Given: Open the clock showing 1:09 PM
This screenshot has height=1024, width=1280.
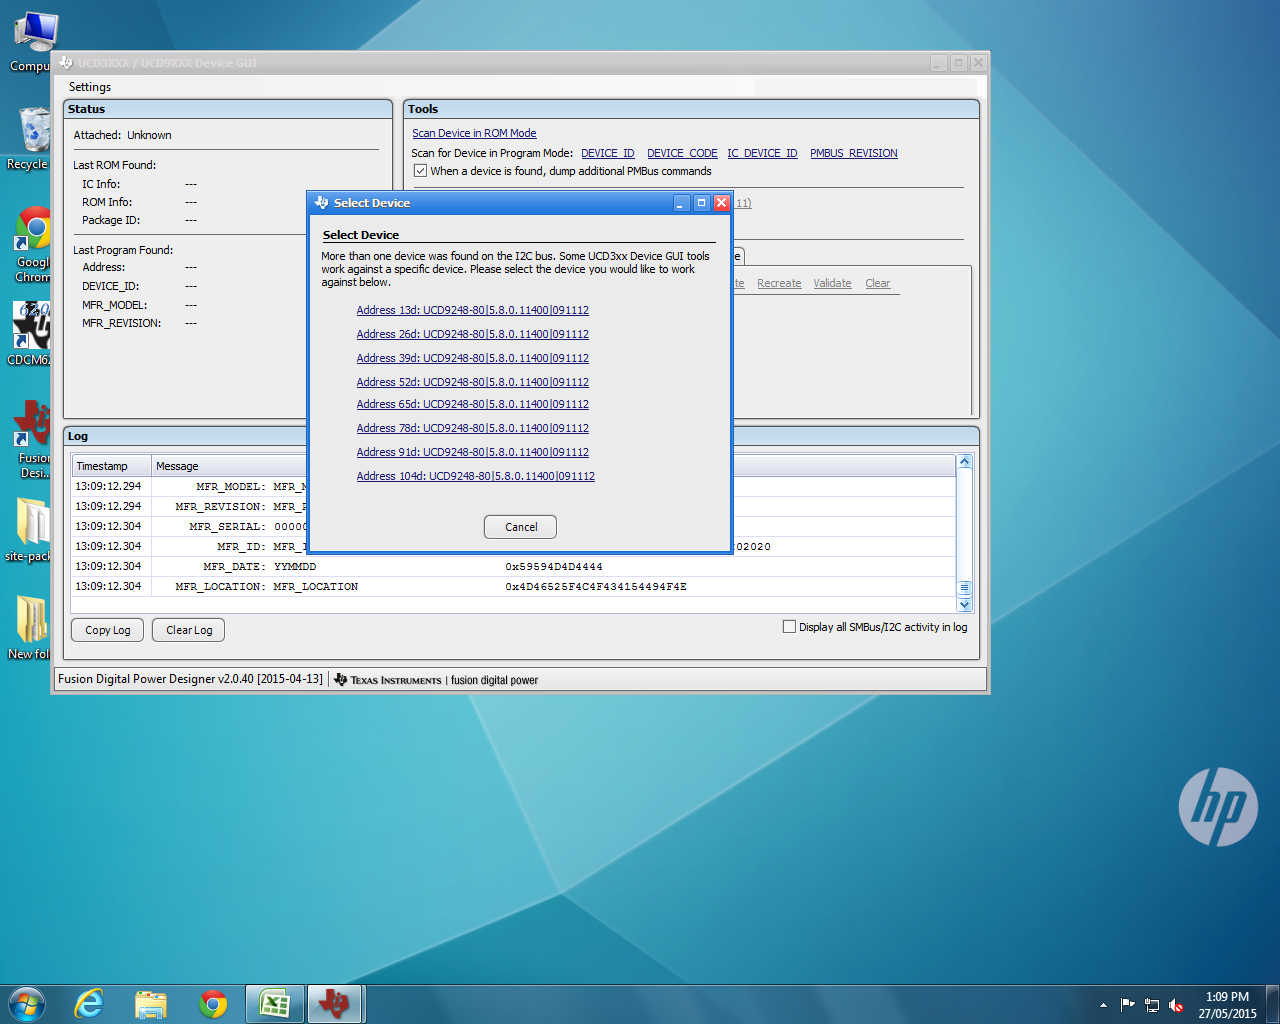Looking at the screenshot, I should coord(1227,1005).
